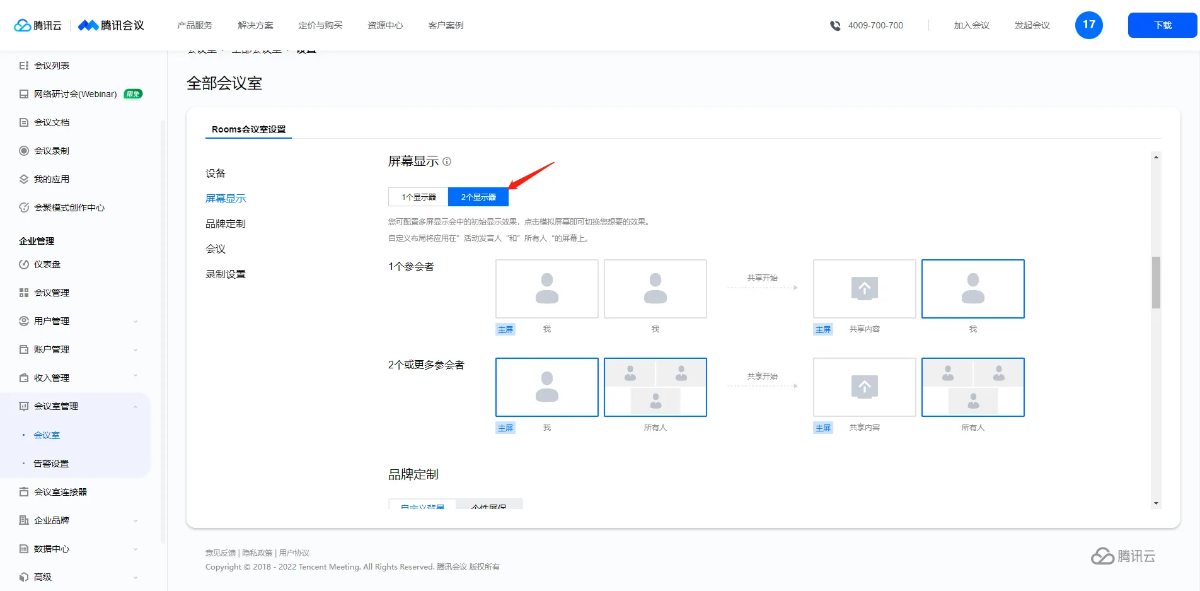Screen dimensions: 1200x591
Task: Click the blue 下载 download button
Action: (1161, 26)
